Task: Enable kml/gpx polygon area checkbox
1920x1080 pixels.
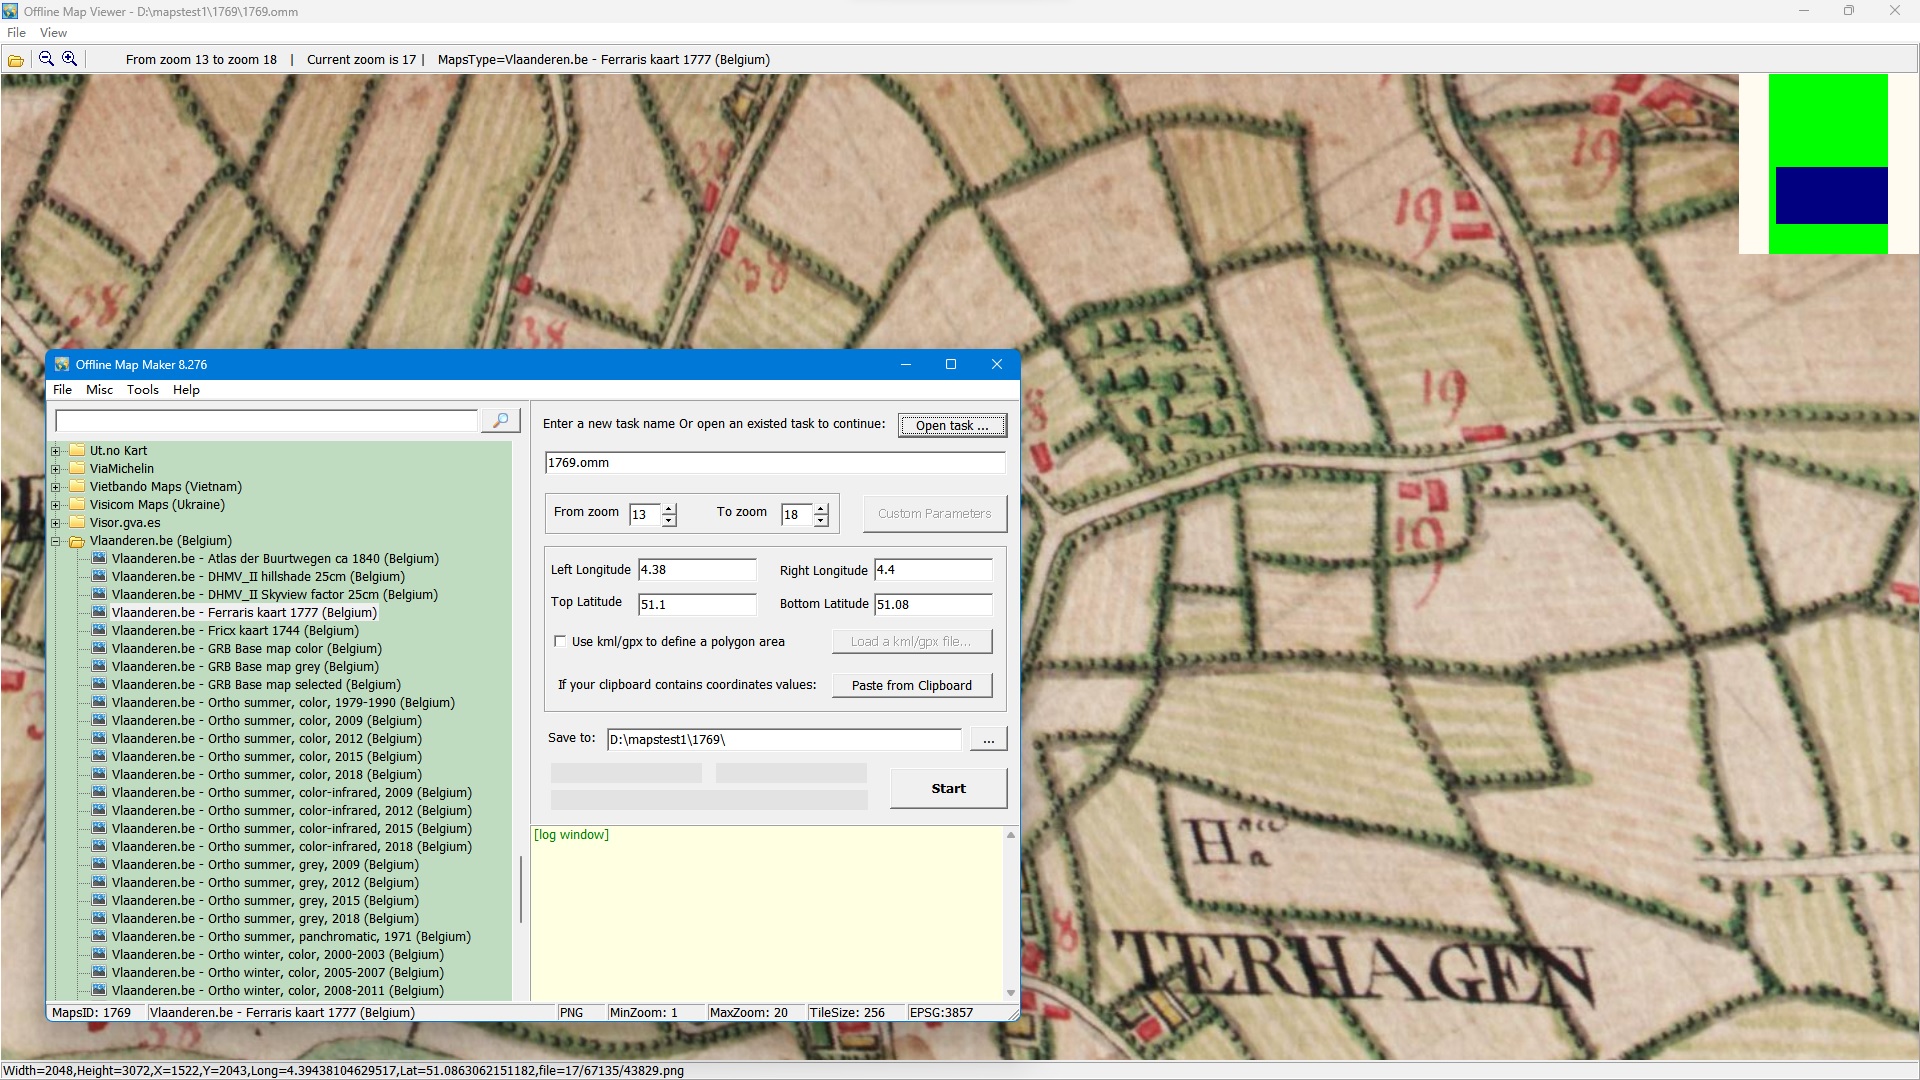Action: pyautogui.click(x=560, y=641)
